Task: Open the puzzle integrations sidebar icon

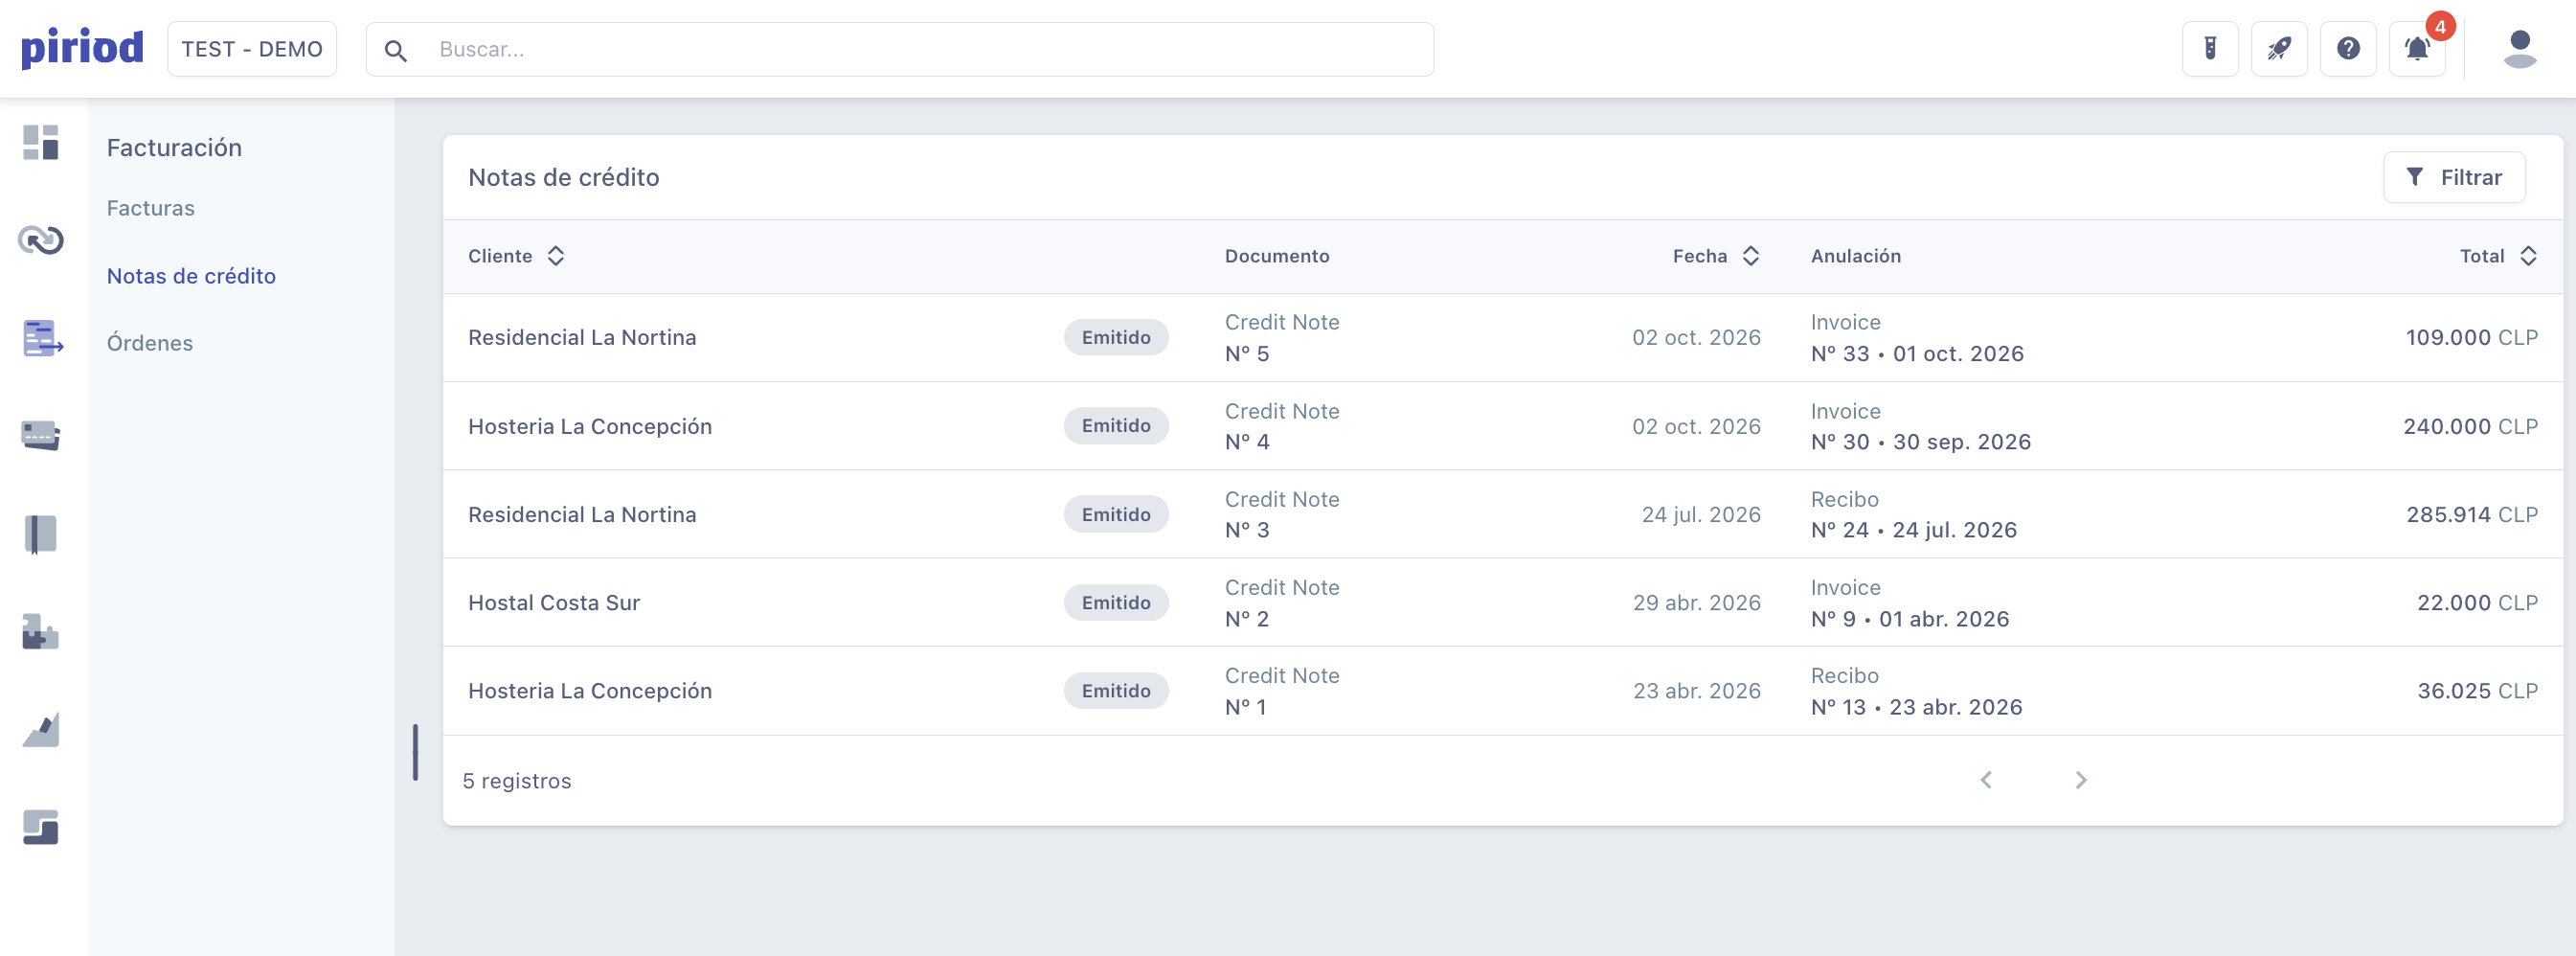Action: [41, 632]
